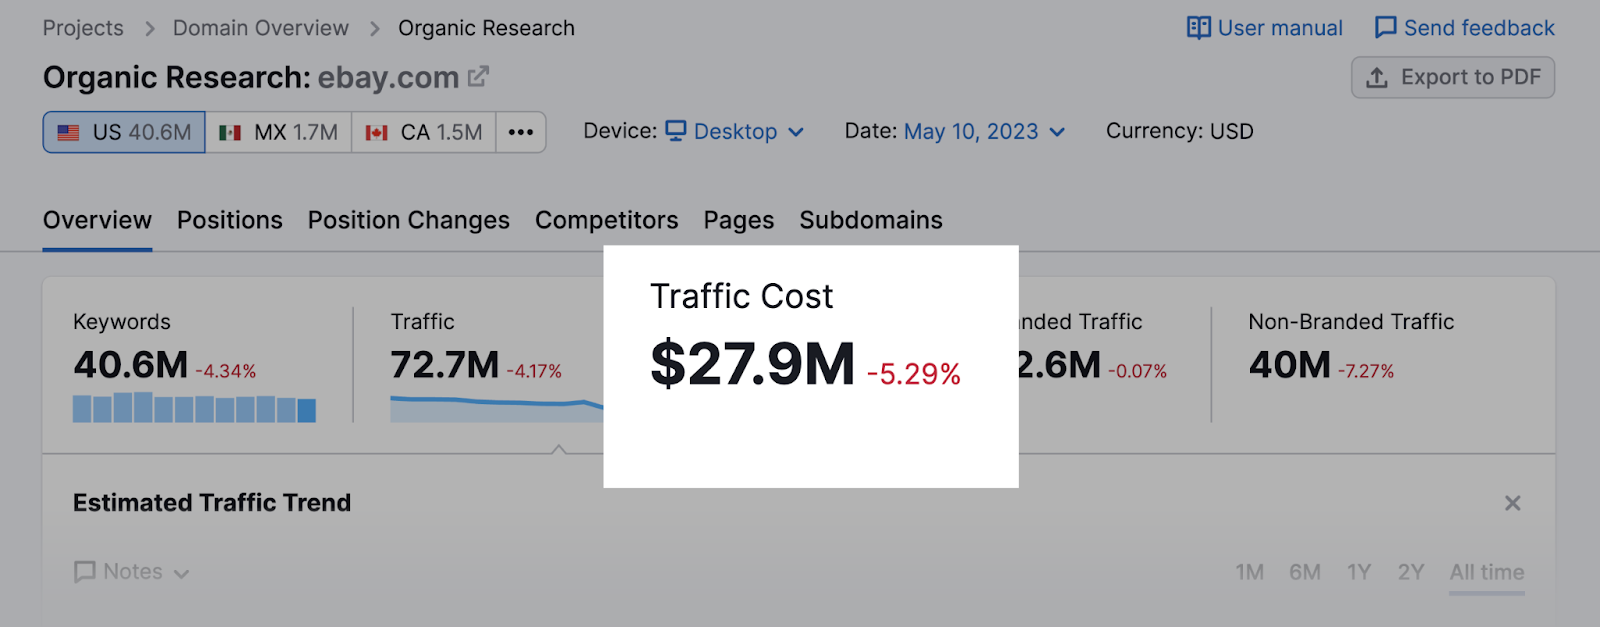Open the Device Desktop dropdown
This screenshot has width=1600, height=627.
click(x=735, y=132)
